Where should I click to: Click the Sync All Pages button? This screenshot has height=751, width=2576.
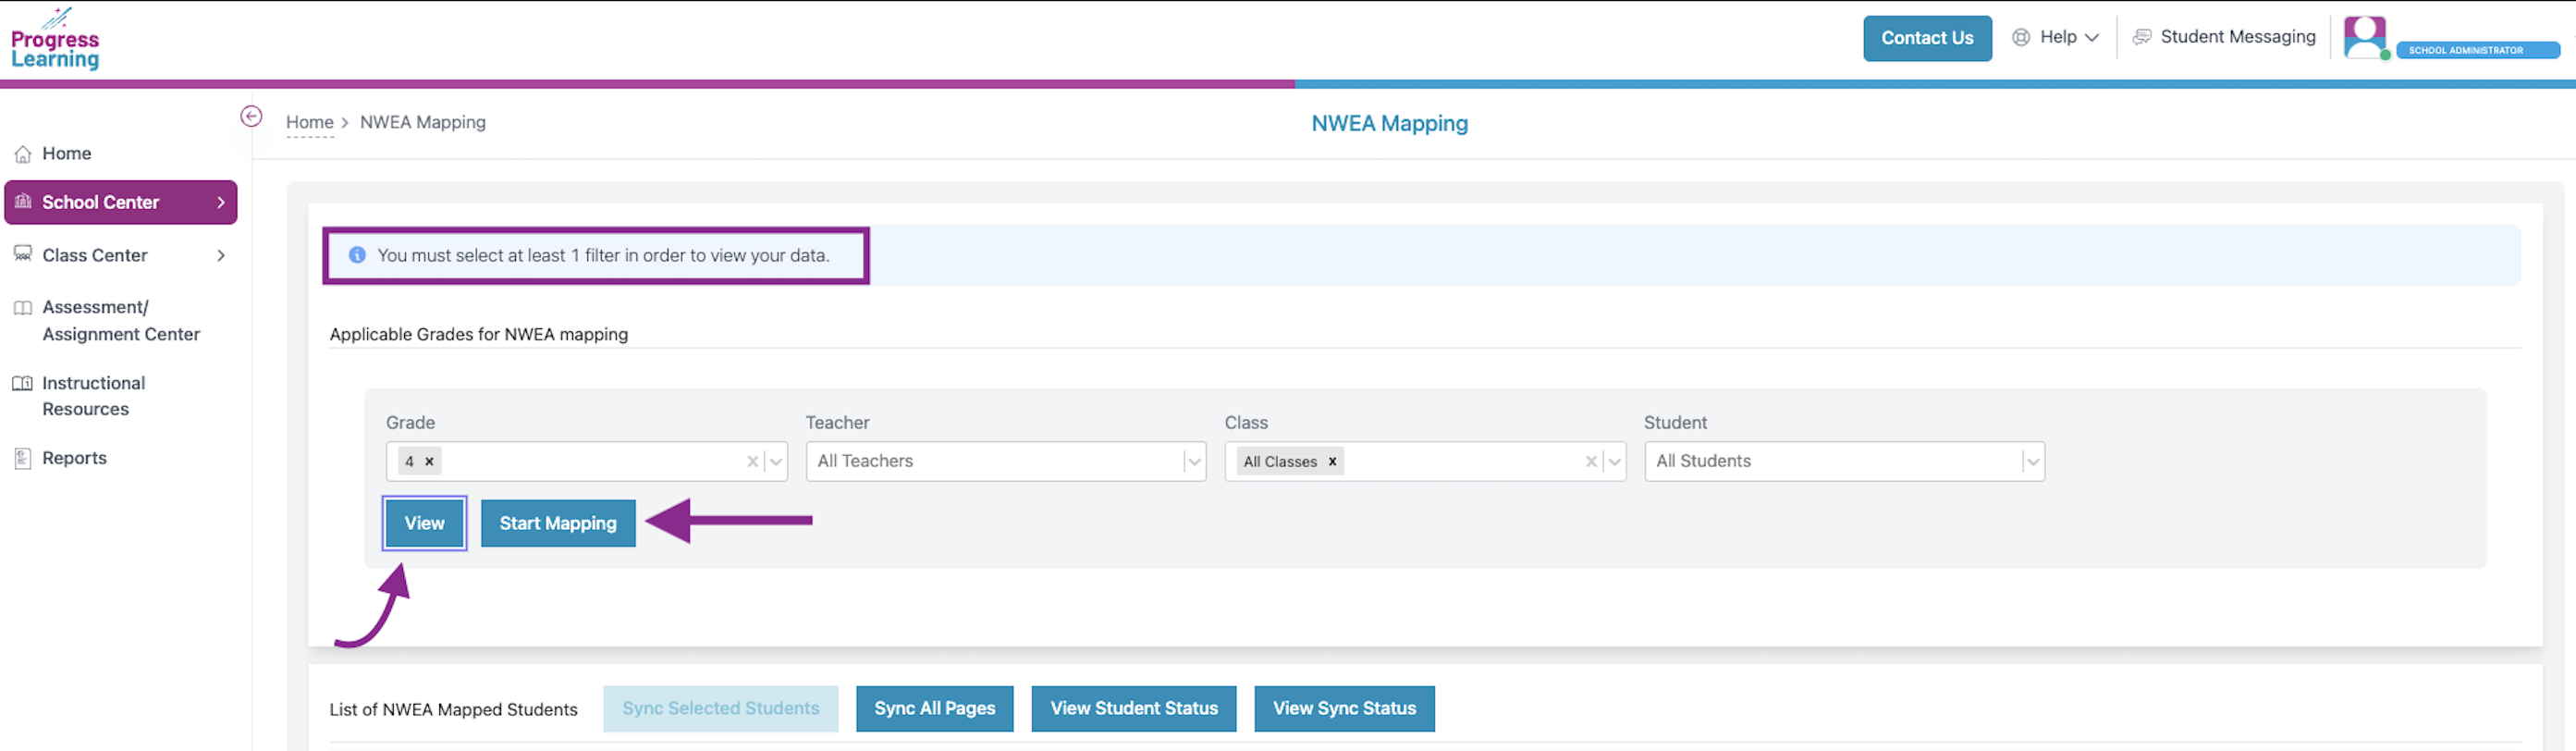click(934, 709)
